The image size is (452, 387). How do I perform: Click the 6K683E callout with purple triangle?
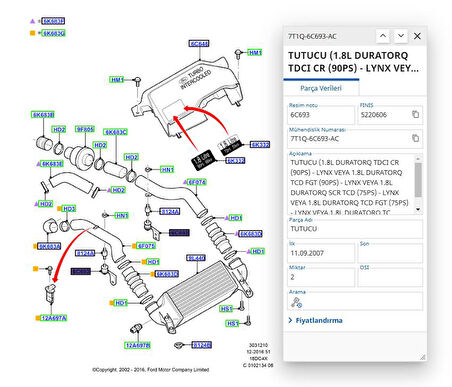(x=52, y=164)
